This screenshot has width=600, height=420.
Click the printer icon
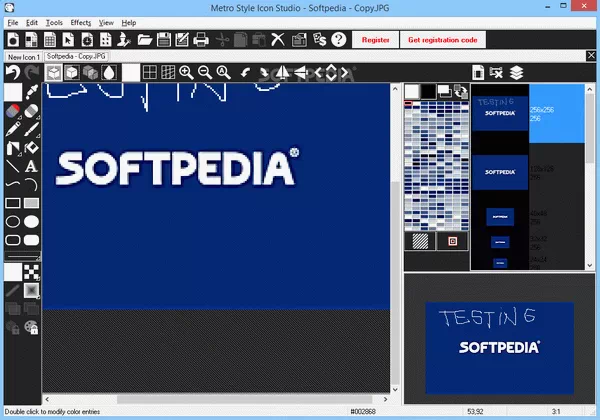(201, 40)
